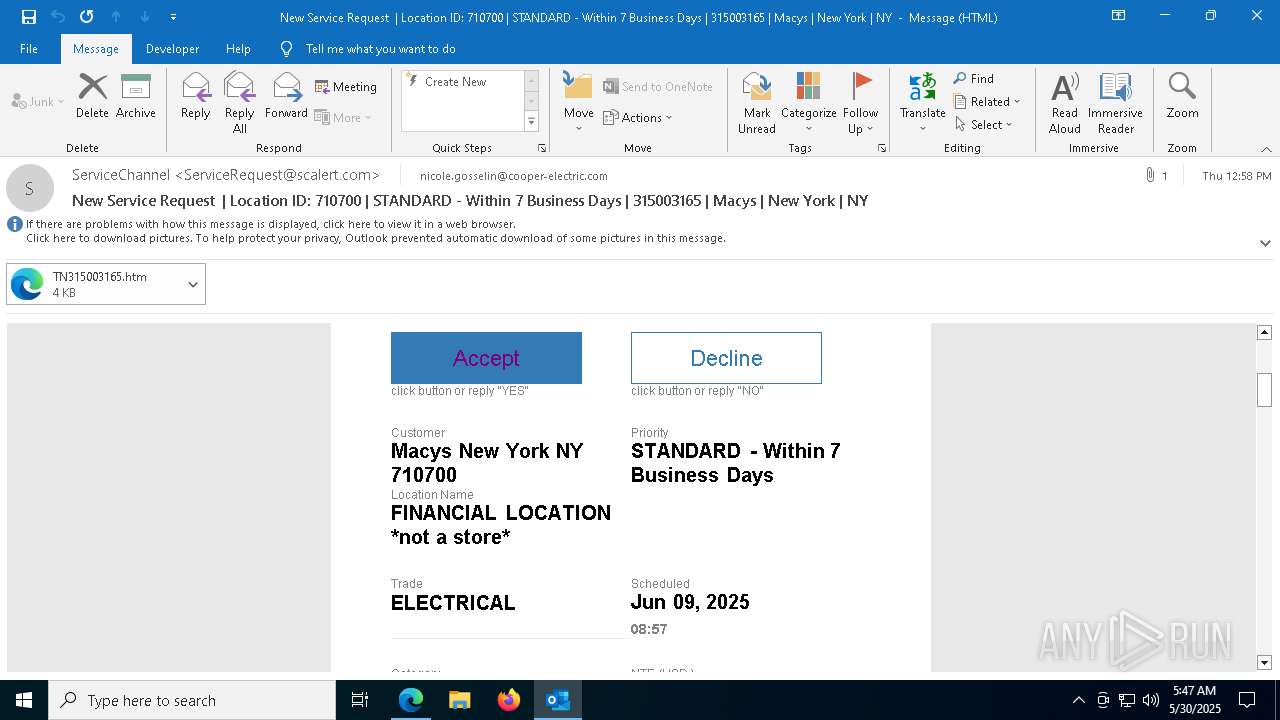
Task: Click the Tell me what you want to do box
Action: 380,49
